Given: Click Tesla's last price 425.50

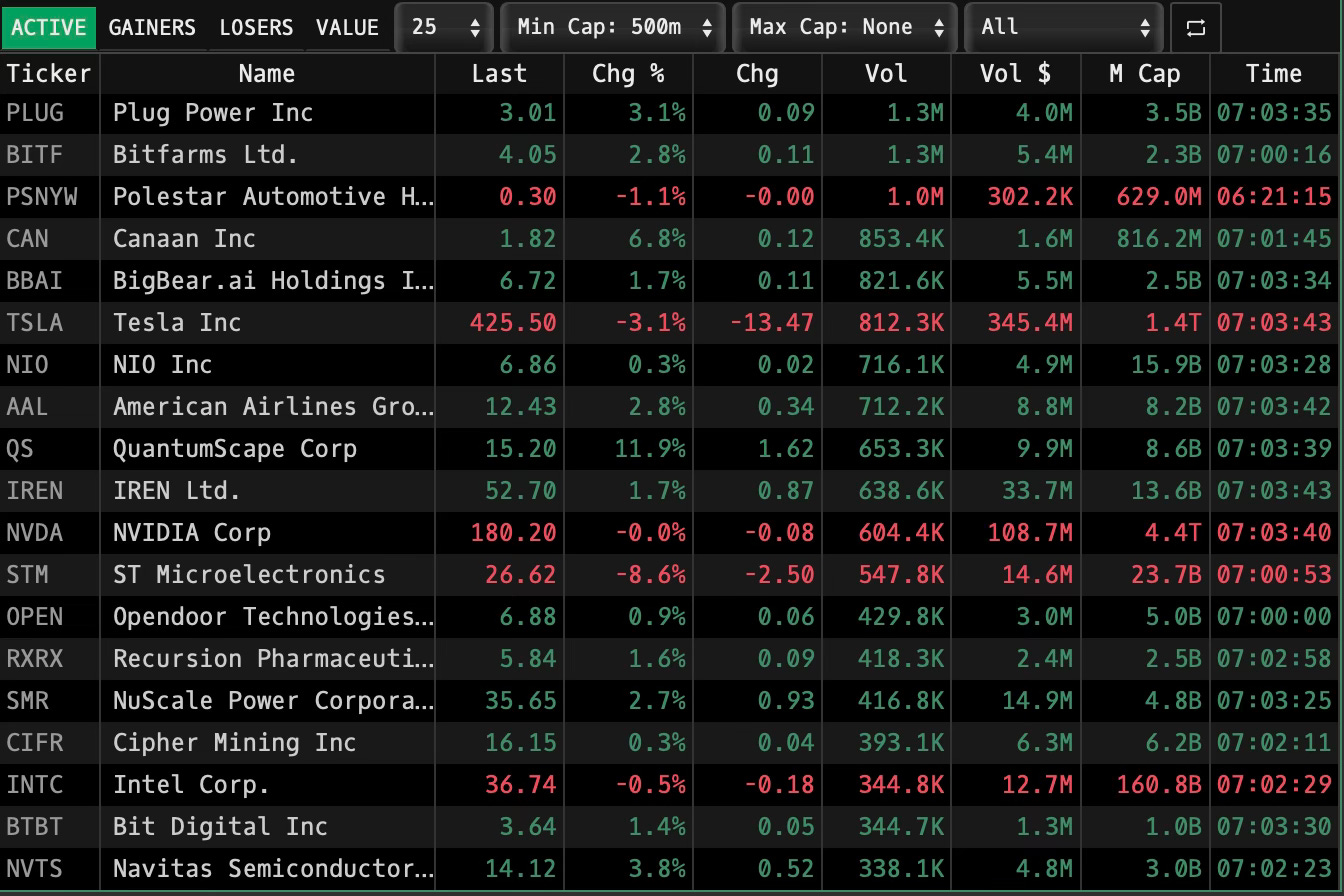Looking at the screenshot, I should click(513, 323).
